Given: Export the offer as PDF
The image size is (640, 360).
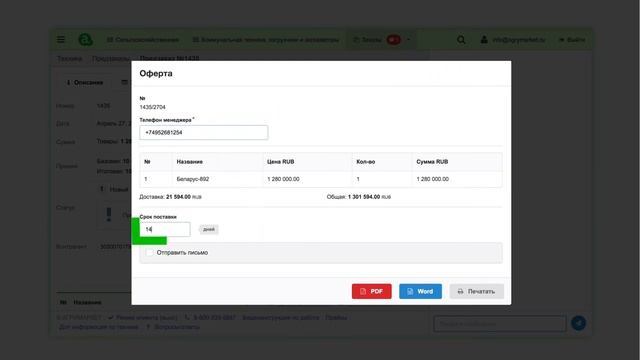Looking at the screenshot, I should [x=371, y=291].
